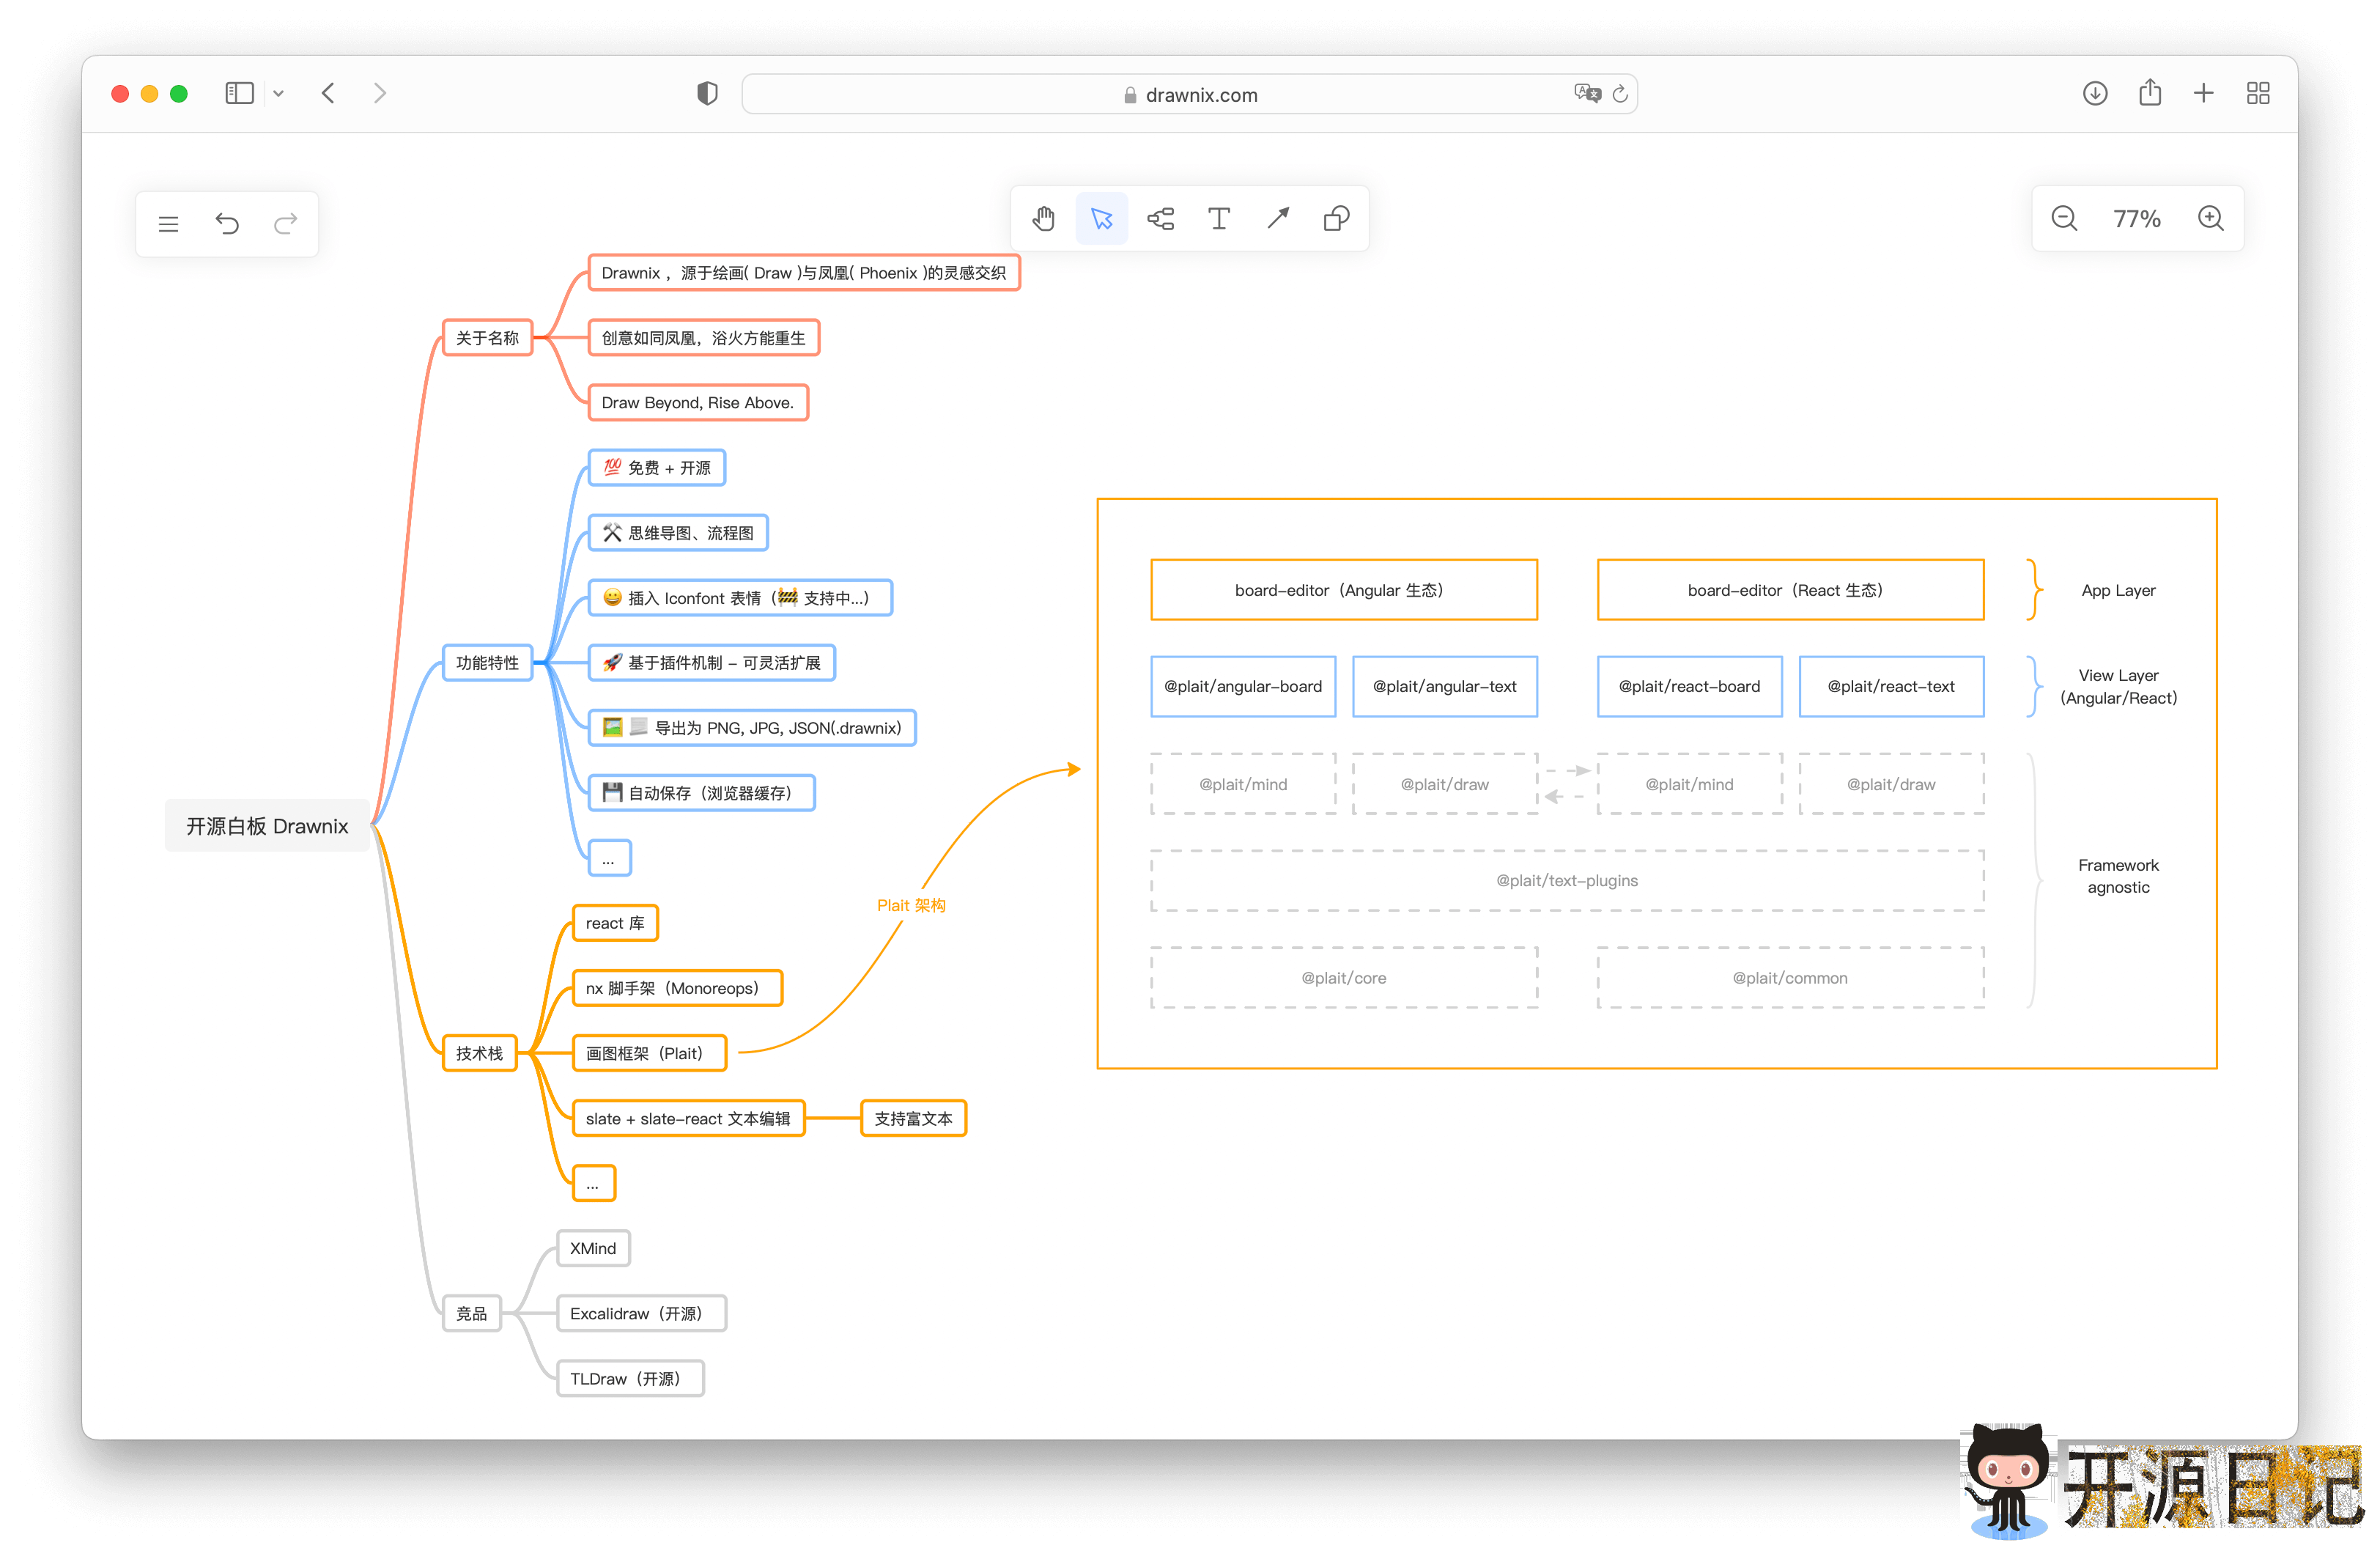The width and height of the screenshot is (2380, 1548).
Task: Redo the last action
Action: 286,224
